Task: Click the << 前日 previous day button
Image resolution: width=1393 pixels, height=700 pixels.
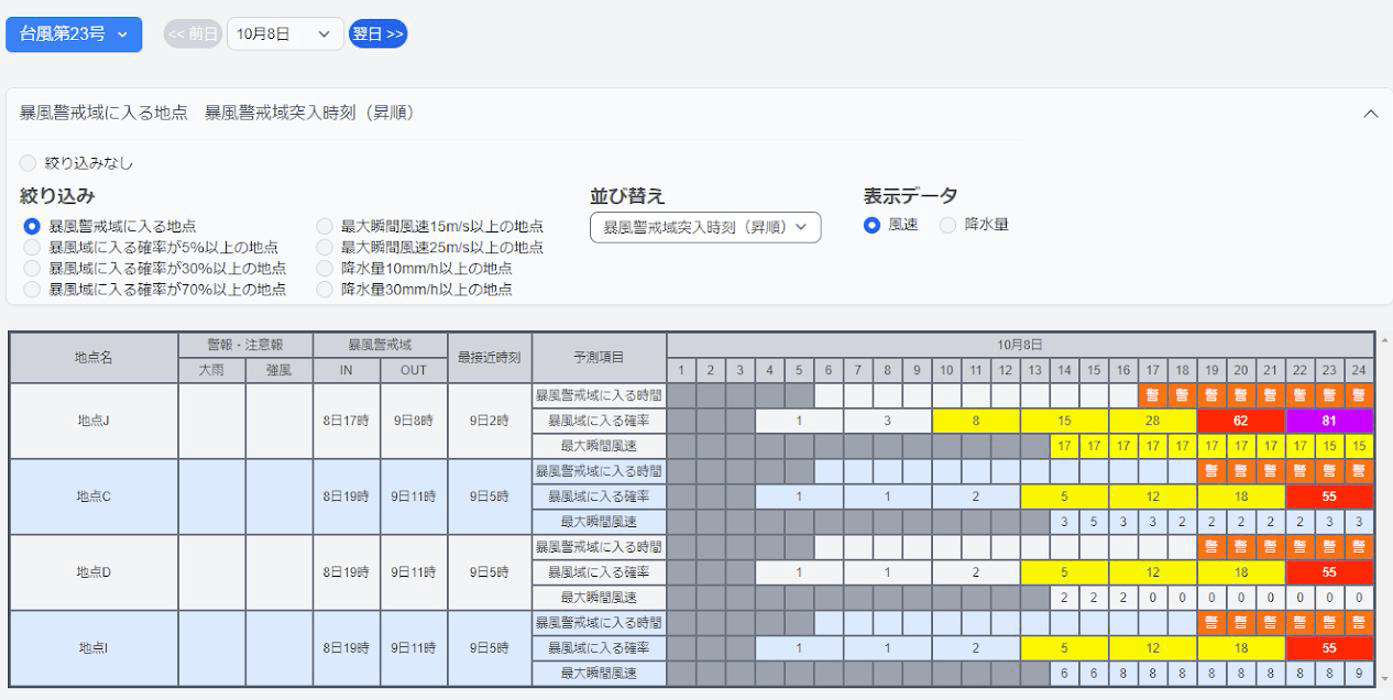Action: (x=192, y=34)
